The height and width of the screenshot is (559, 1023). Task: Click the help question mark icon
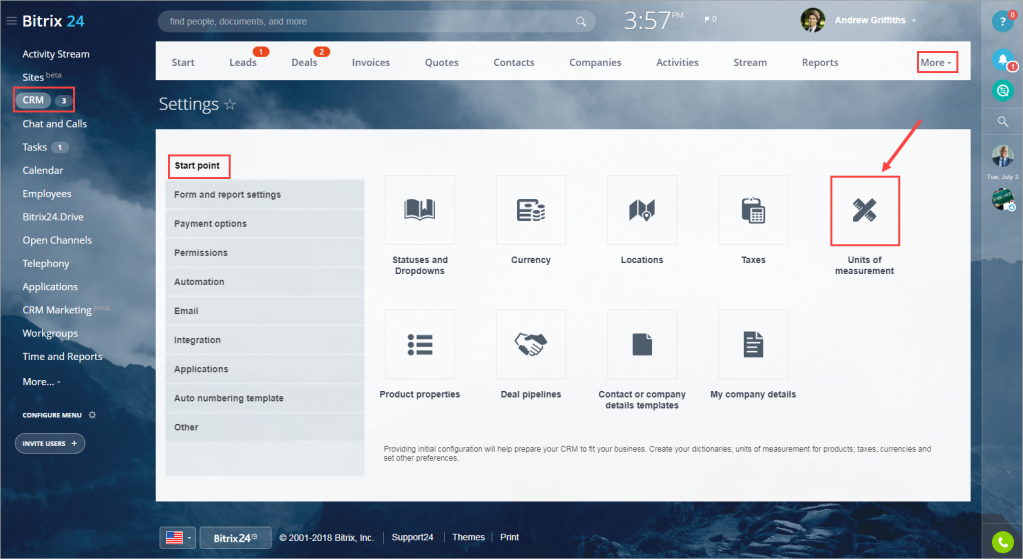point(1002,22)
